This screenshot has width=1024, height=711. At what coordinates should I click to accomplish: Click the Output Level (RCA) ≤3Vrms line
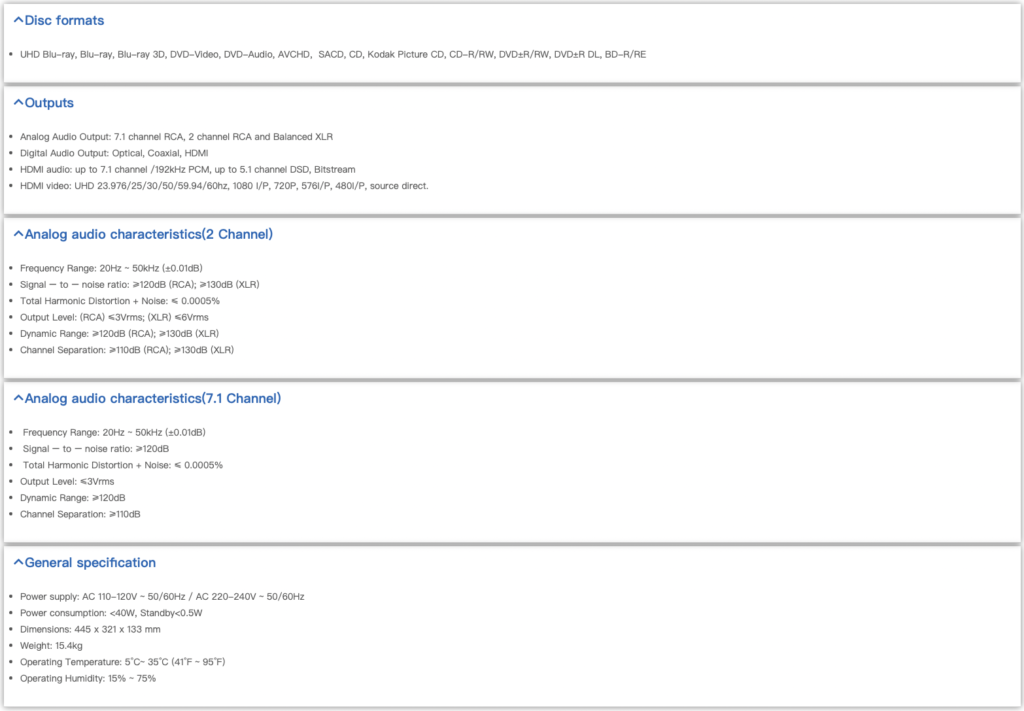112,317
